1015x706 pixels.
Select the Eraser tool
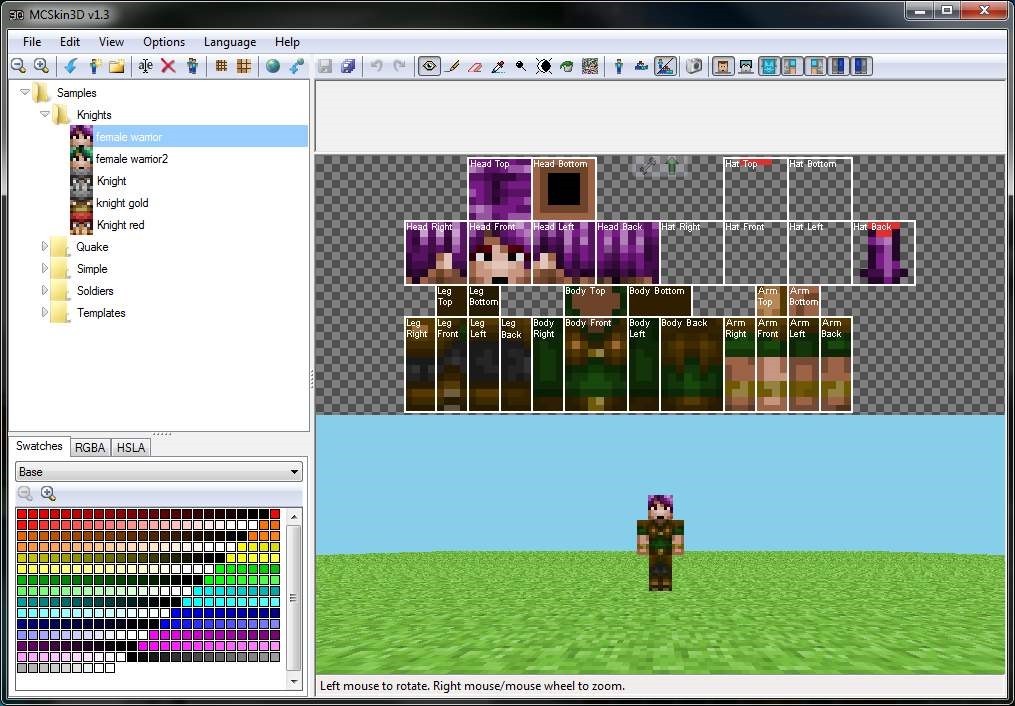pyautogui.click(x=474, y=66)
